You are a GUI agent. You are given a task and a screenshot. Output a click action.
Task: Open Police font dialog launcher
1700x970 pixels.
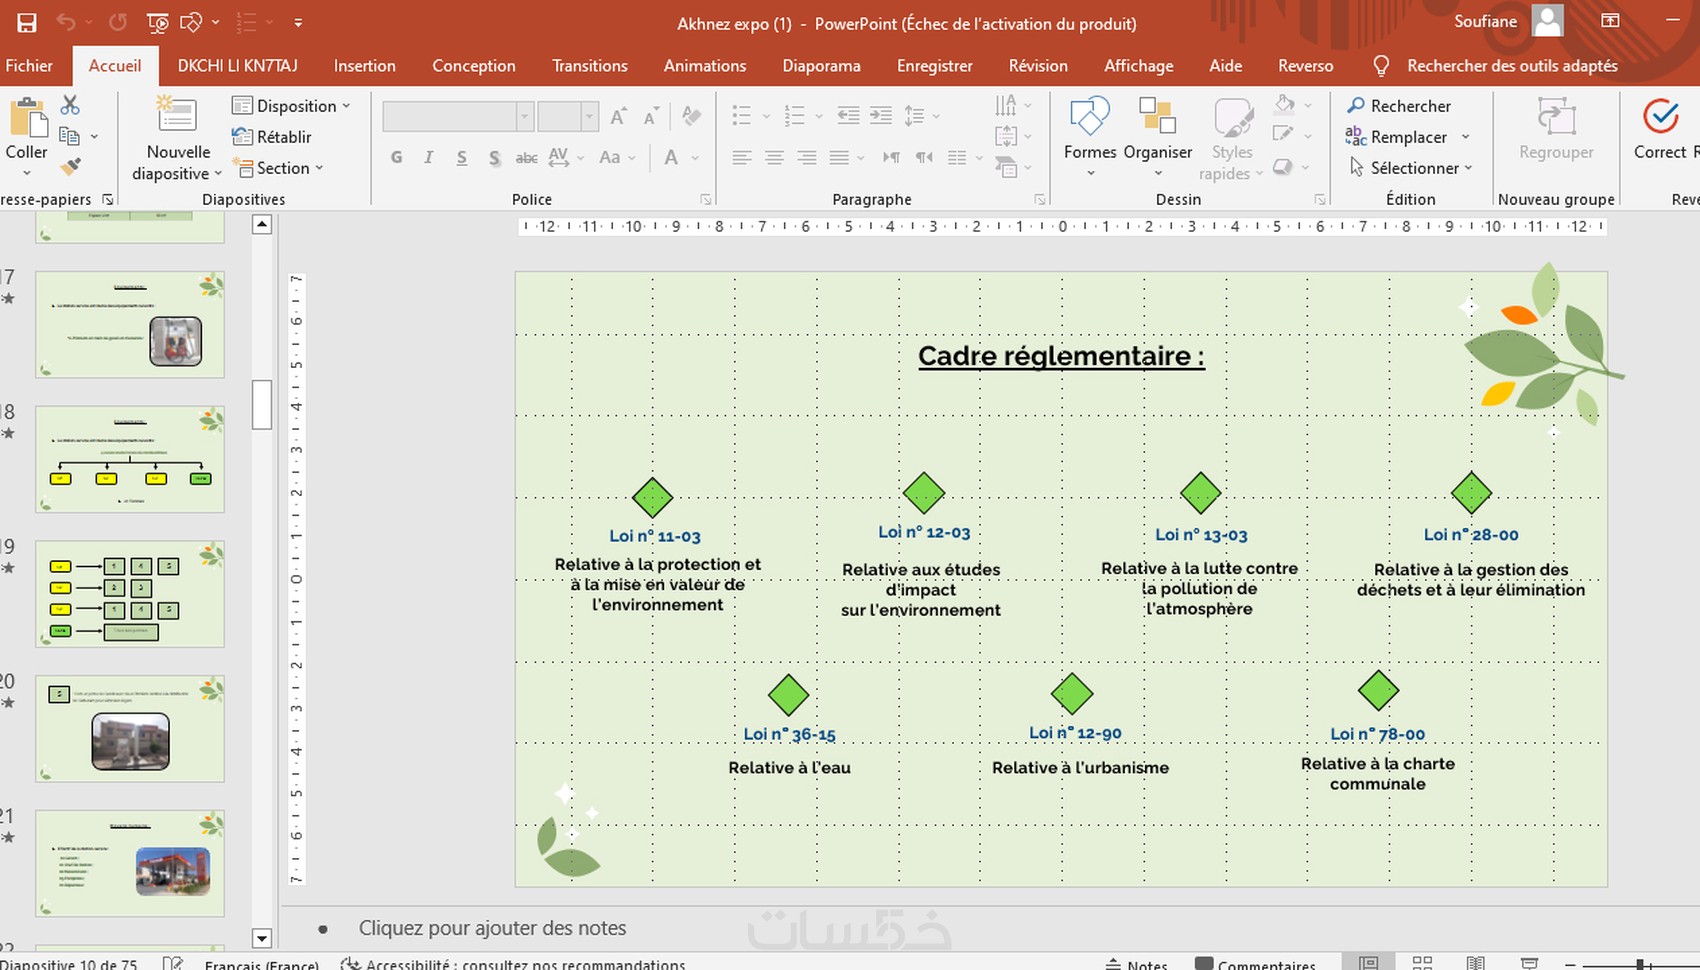pos(706,200)
